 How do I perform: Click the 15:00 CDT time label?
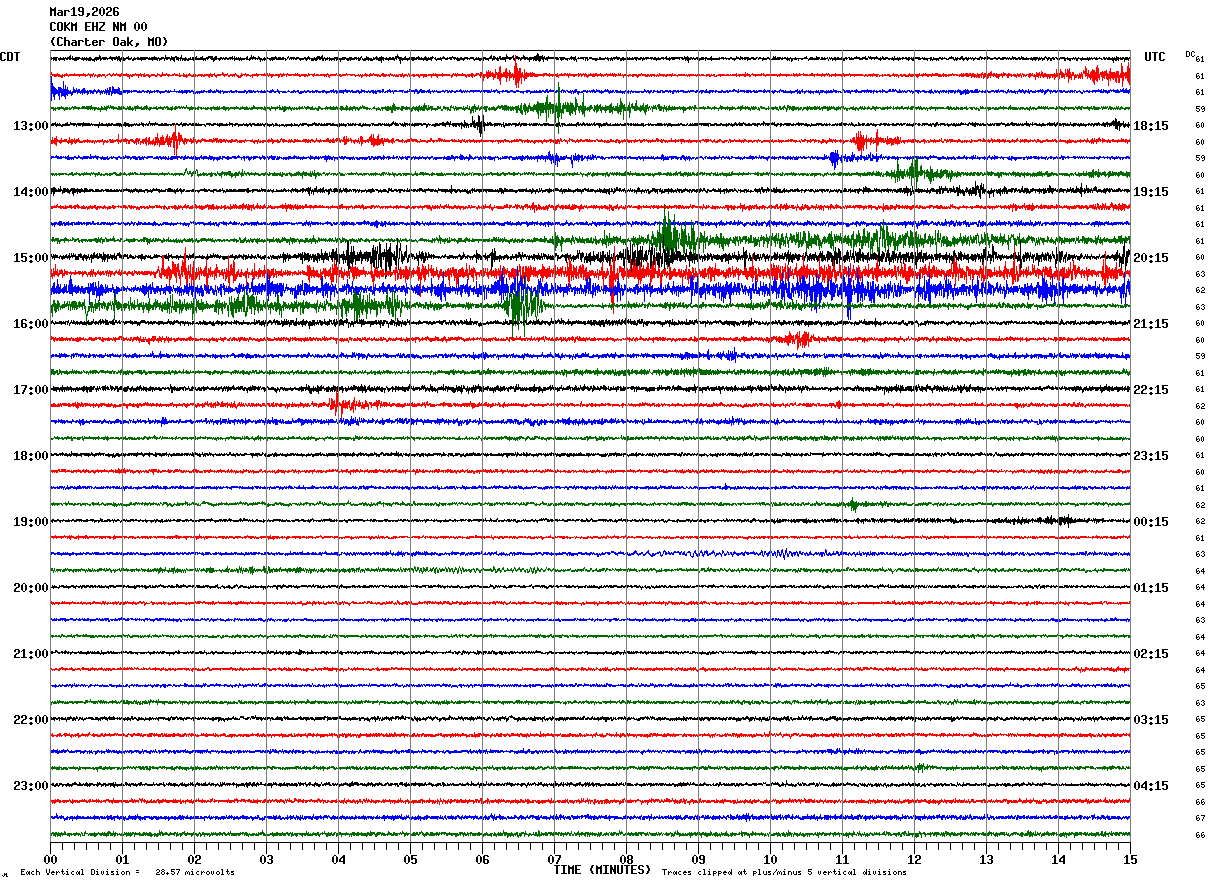30,258
